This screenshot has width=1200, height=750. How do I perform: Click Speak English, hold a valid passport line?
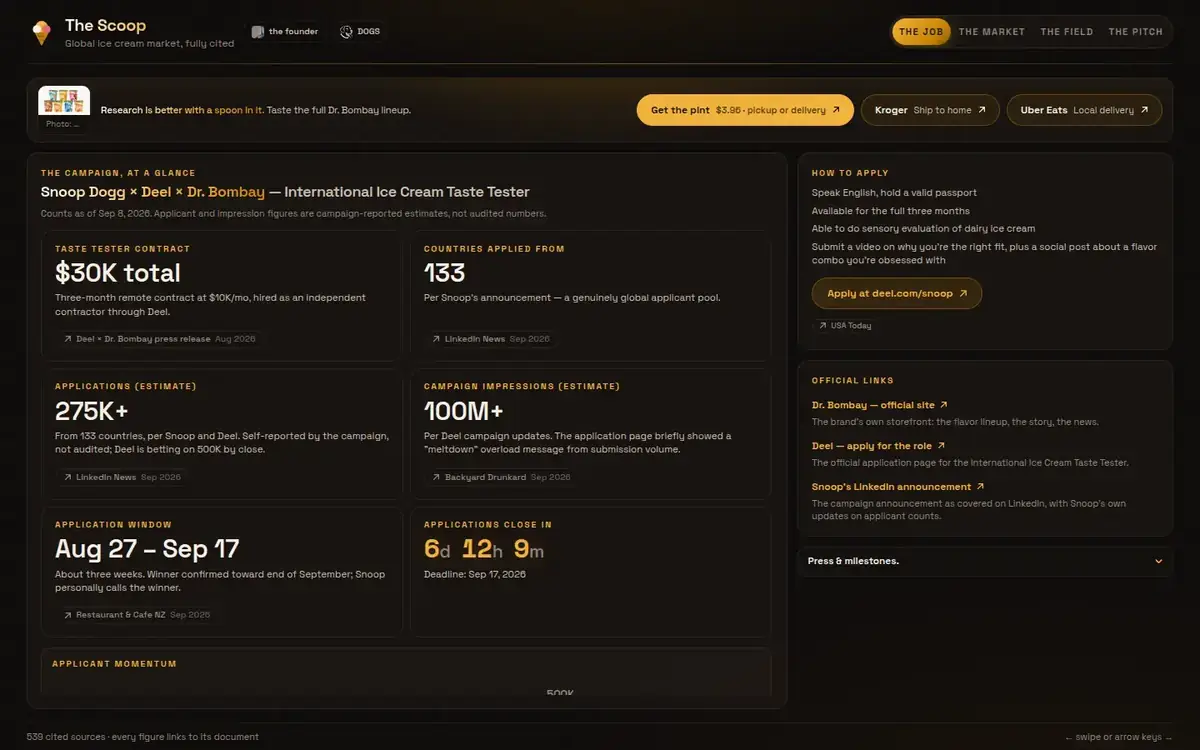coord(894,193)
